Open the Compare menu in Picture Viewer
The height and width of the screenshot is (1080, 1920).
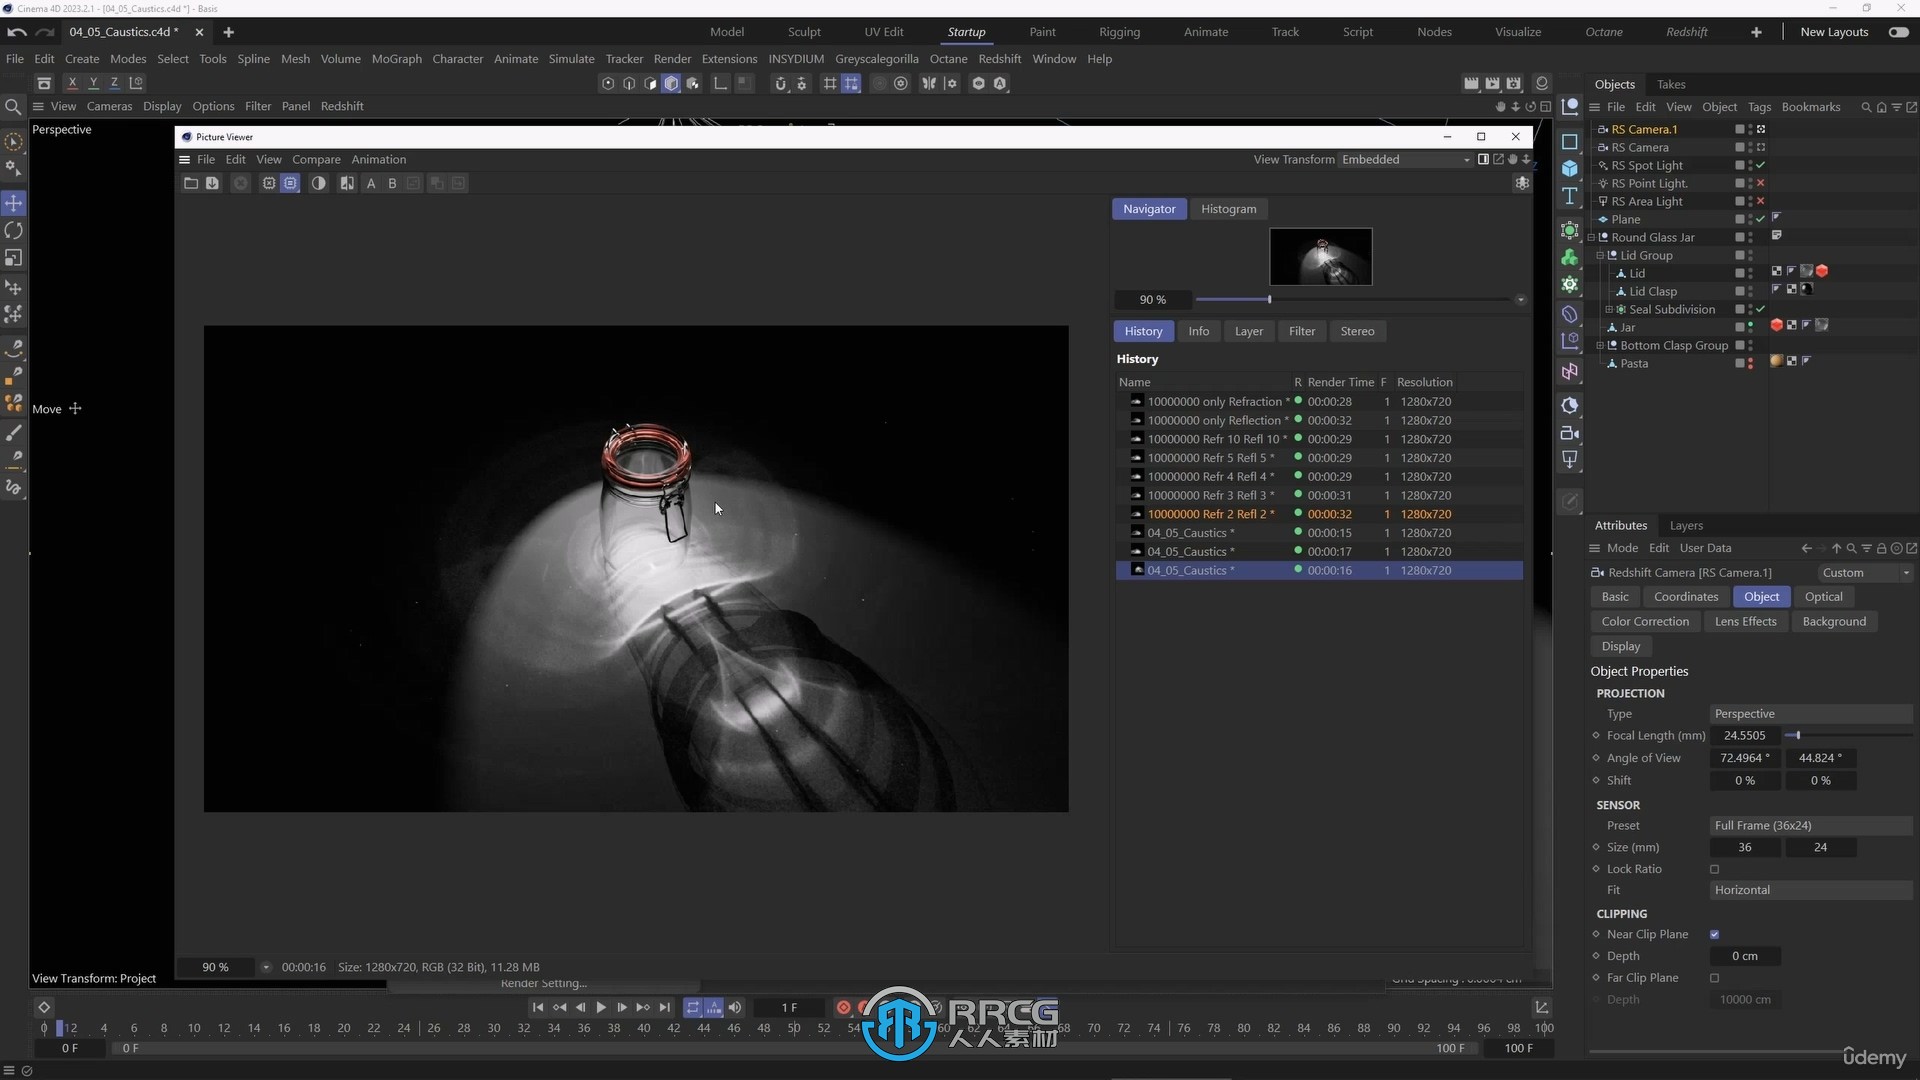click(316, 159)
